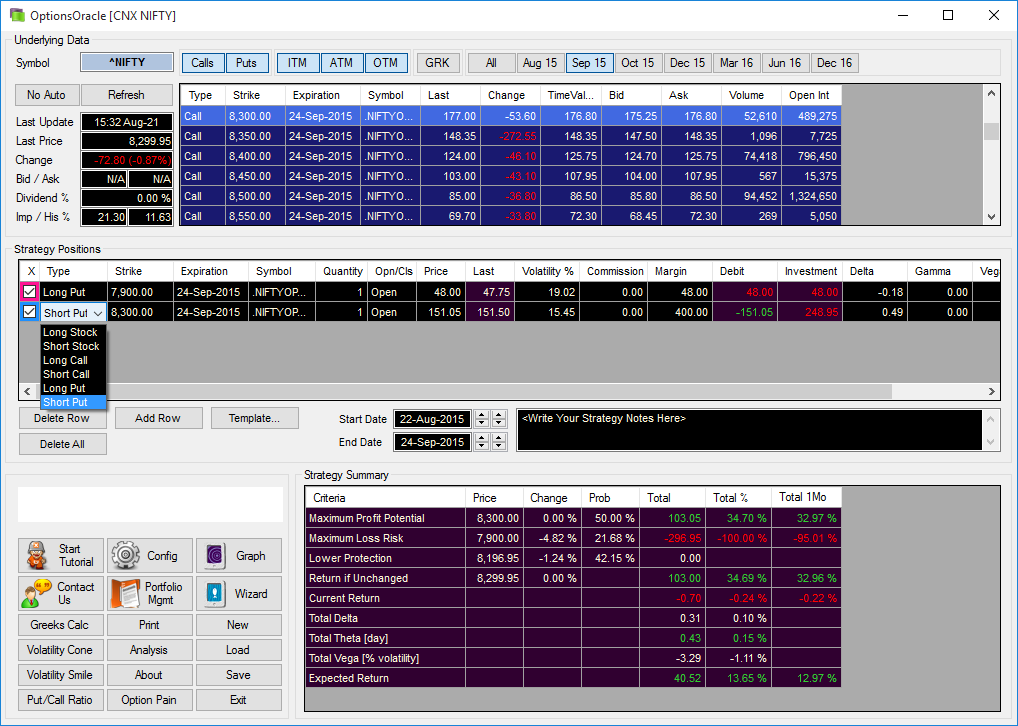Image resolution: width=1018 pixels, height=726 pixels.
Task: Filter by Jun 16 expiration
Action: pyautogui.click(x=785, y=63)
